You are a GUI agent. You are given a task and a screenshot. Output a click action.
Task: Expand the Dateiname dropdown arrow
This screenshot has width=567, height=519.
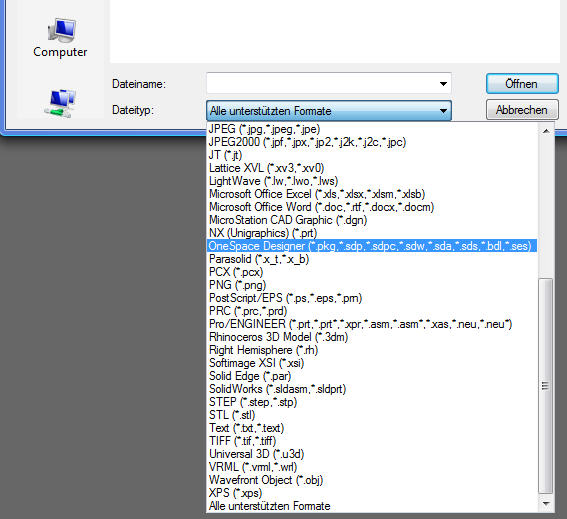point(443,84)
